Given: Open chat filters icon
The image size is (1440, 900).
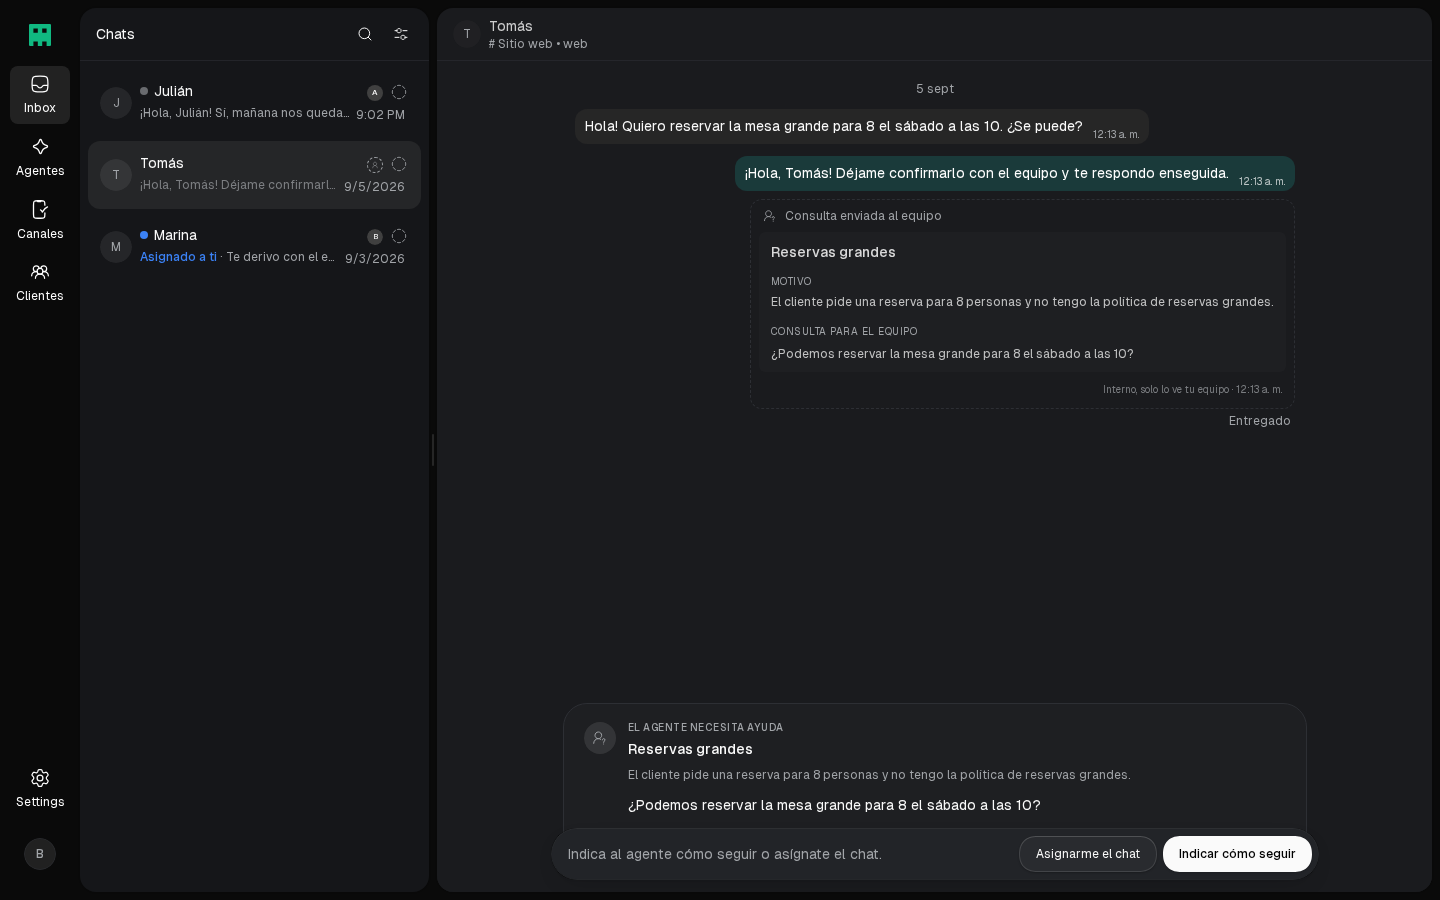Looking at the screenshot, I should tap(401, 34).
